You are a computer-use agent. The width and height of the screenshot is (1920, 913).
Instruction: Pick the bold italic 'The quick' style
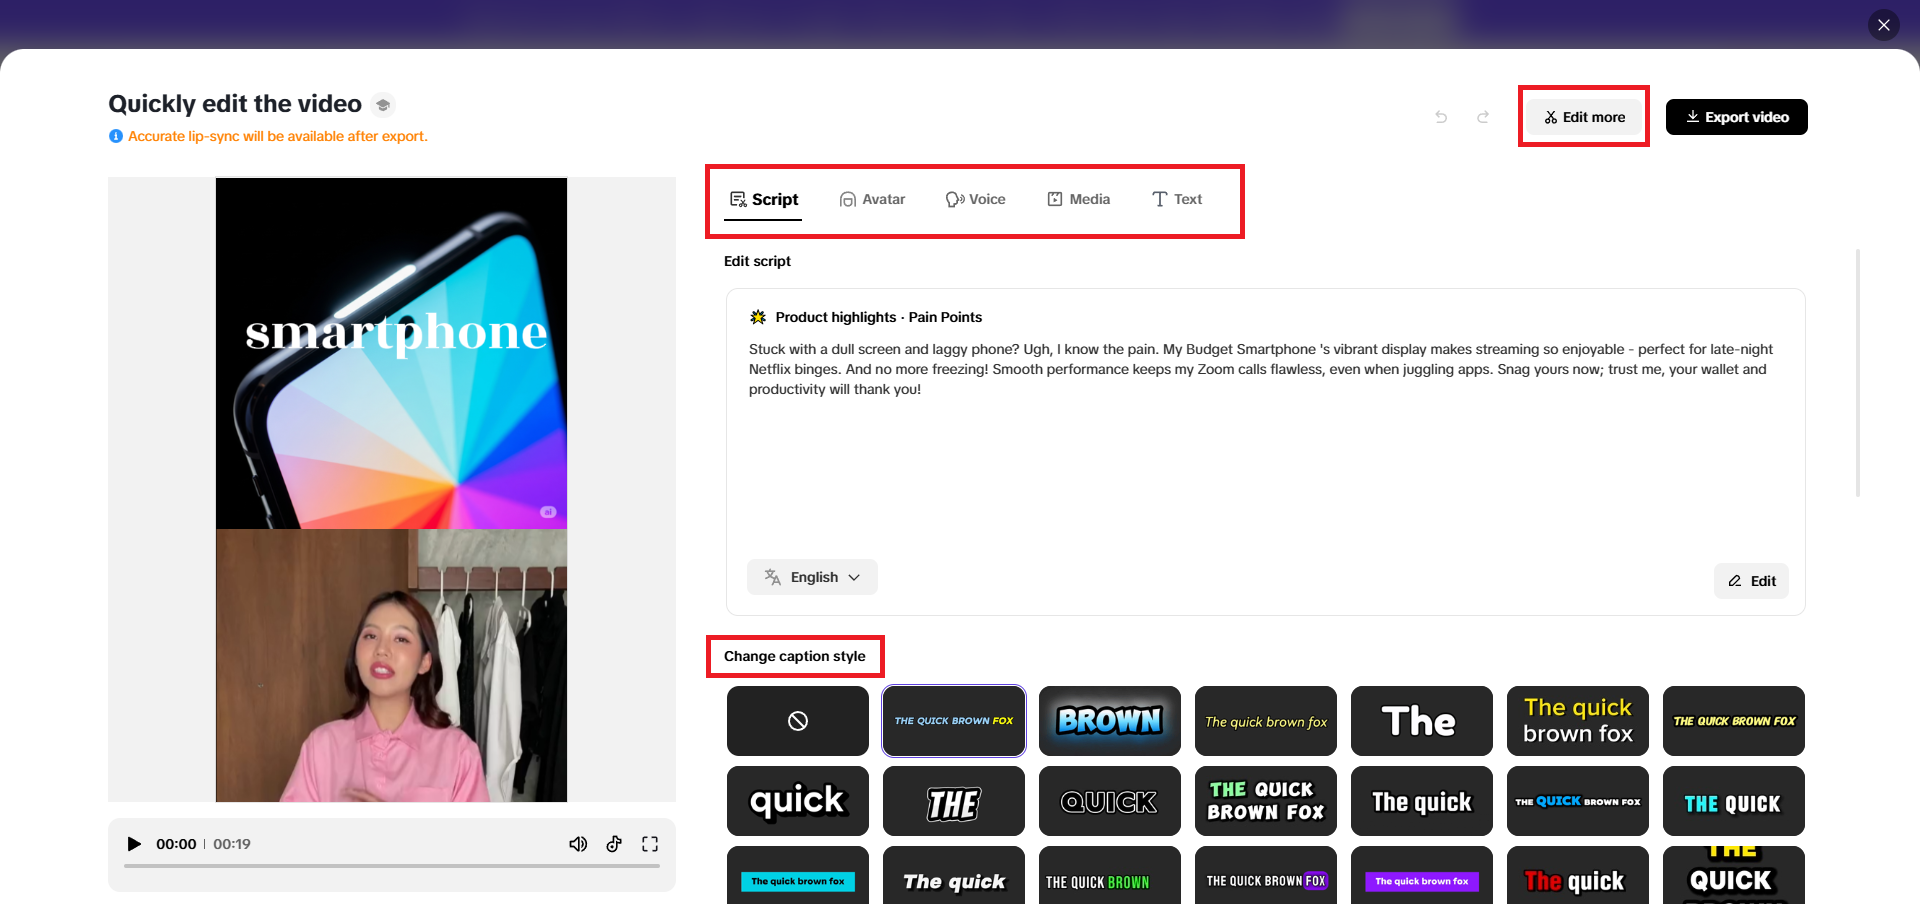coord(954,876)
